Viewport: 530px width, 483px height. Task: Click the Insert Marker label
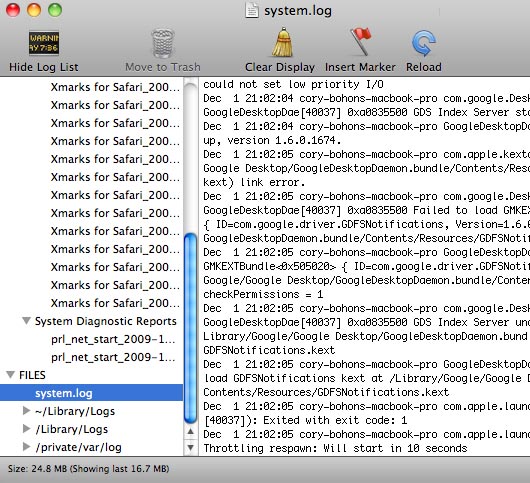coord(360,67)
